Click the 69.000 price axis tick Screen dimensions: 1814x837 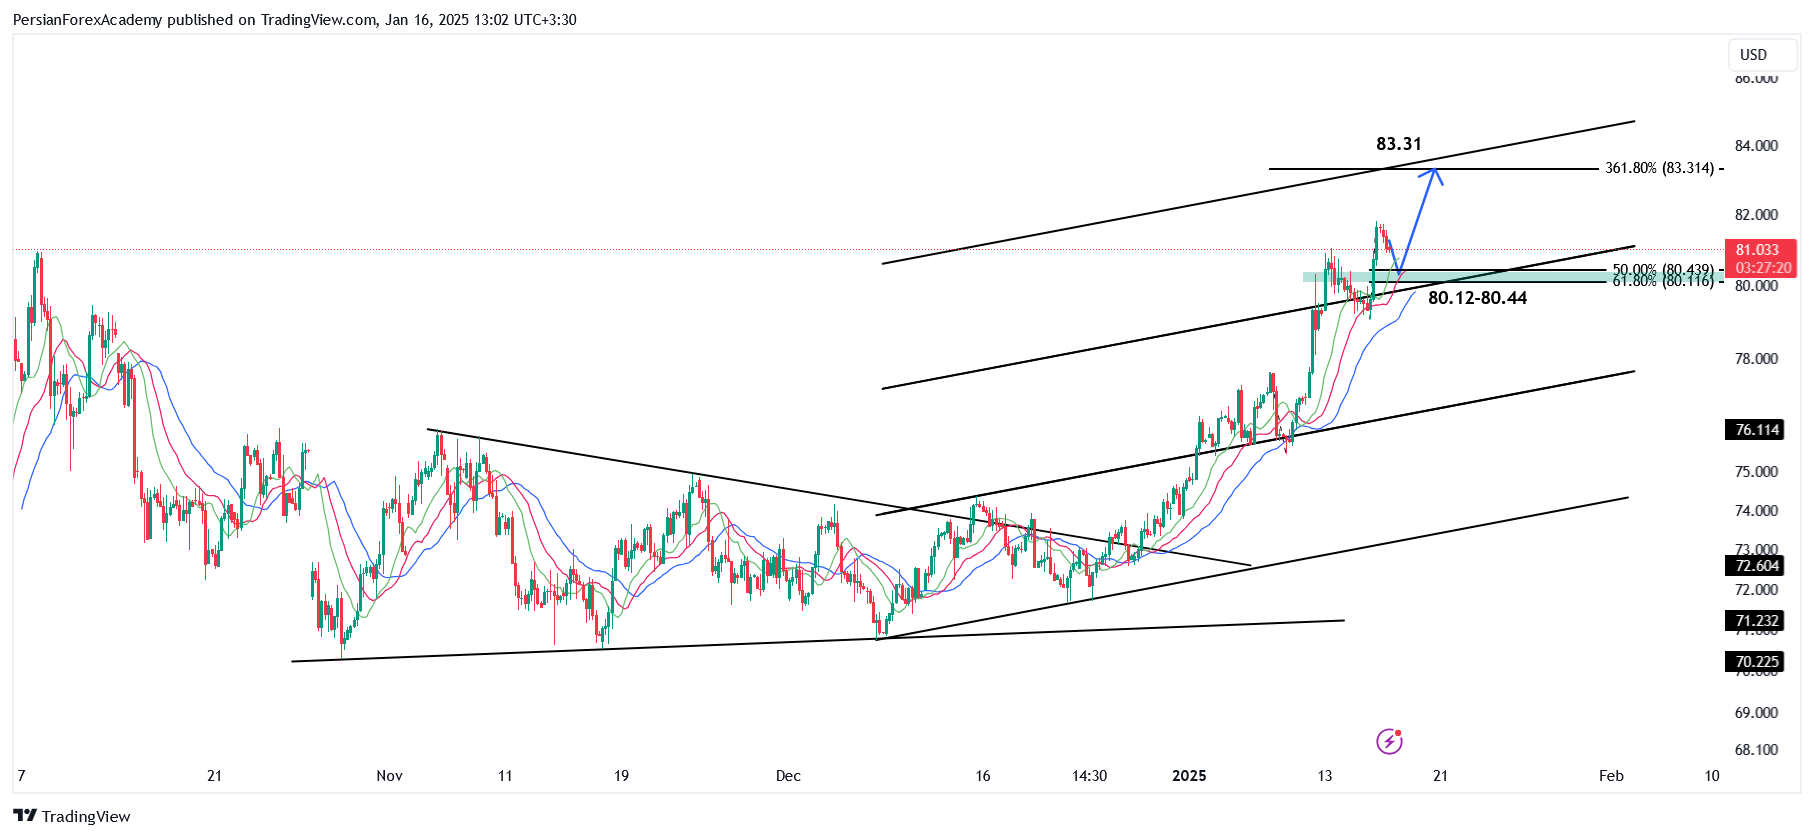pyautogui.click(x=1756, y=713)
